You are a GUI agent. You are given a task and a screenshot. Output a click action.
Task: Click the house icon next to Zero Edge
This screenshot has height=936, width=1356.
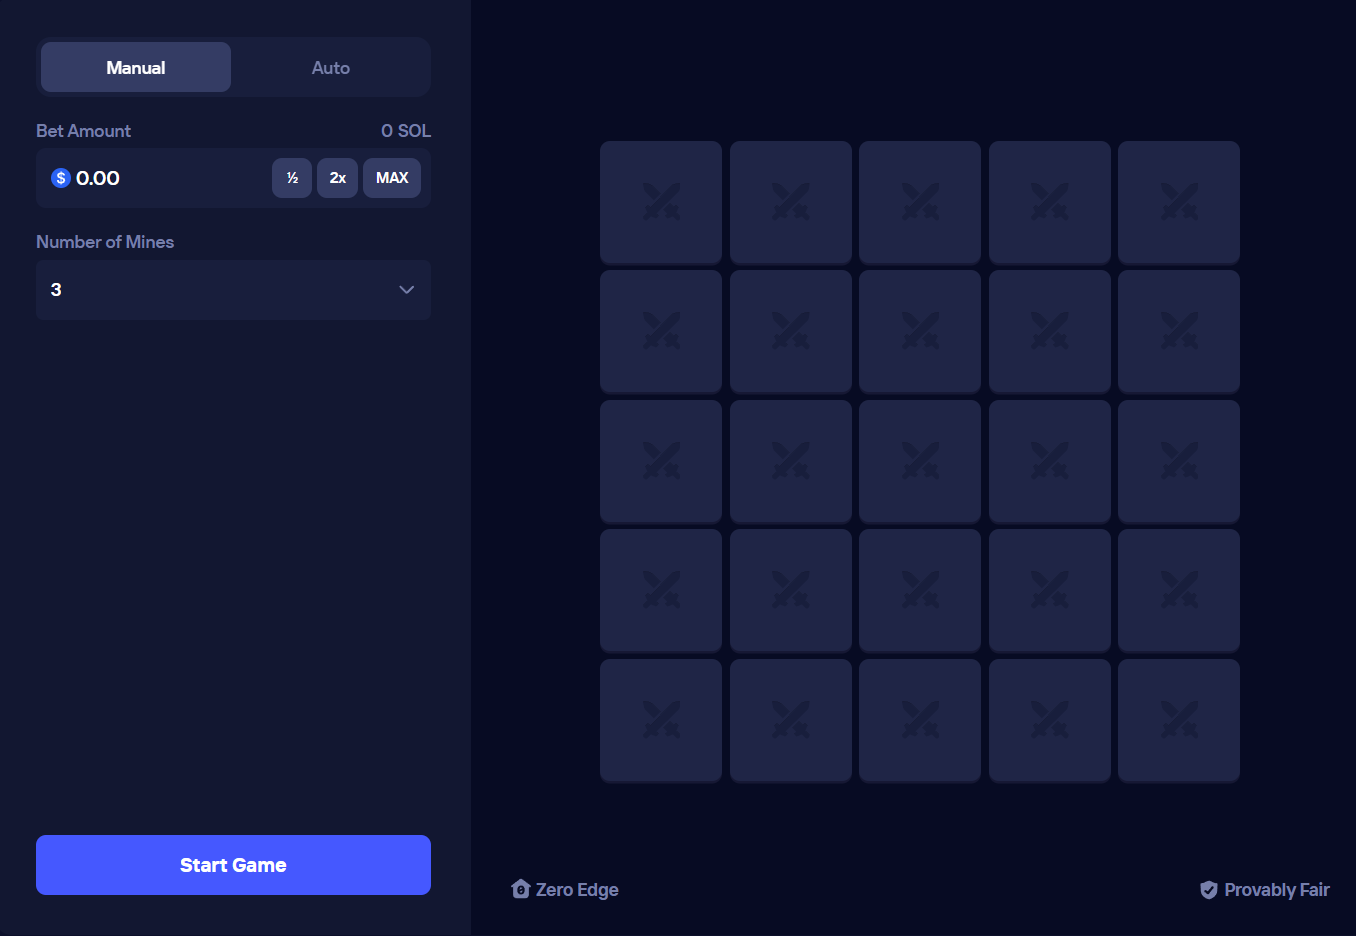pos(520,889)
